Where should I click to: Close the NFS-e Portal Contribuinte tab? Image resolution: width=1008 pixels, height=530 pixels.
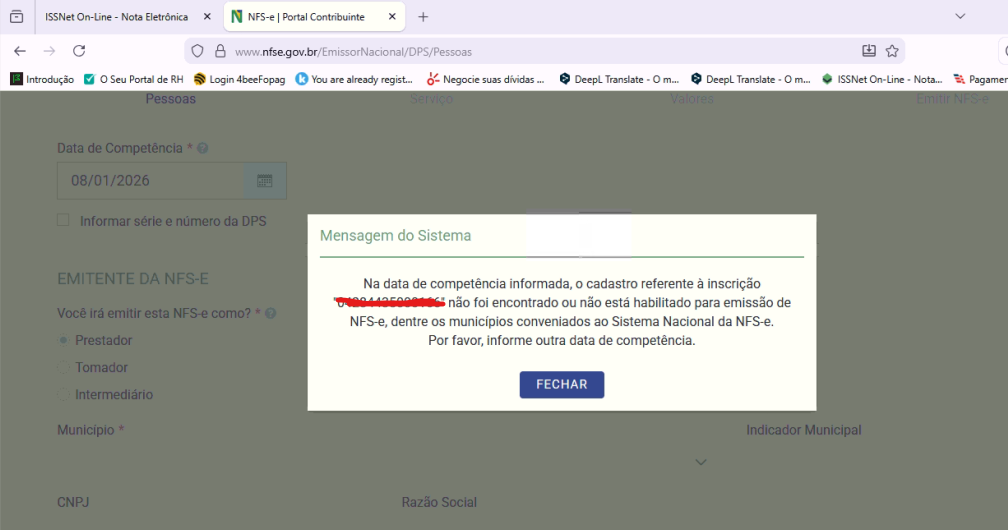tap(391, 17)
